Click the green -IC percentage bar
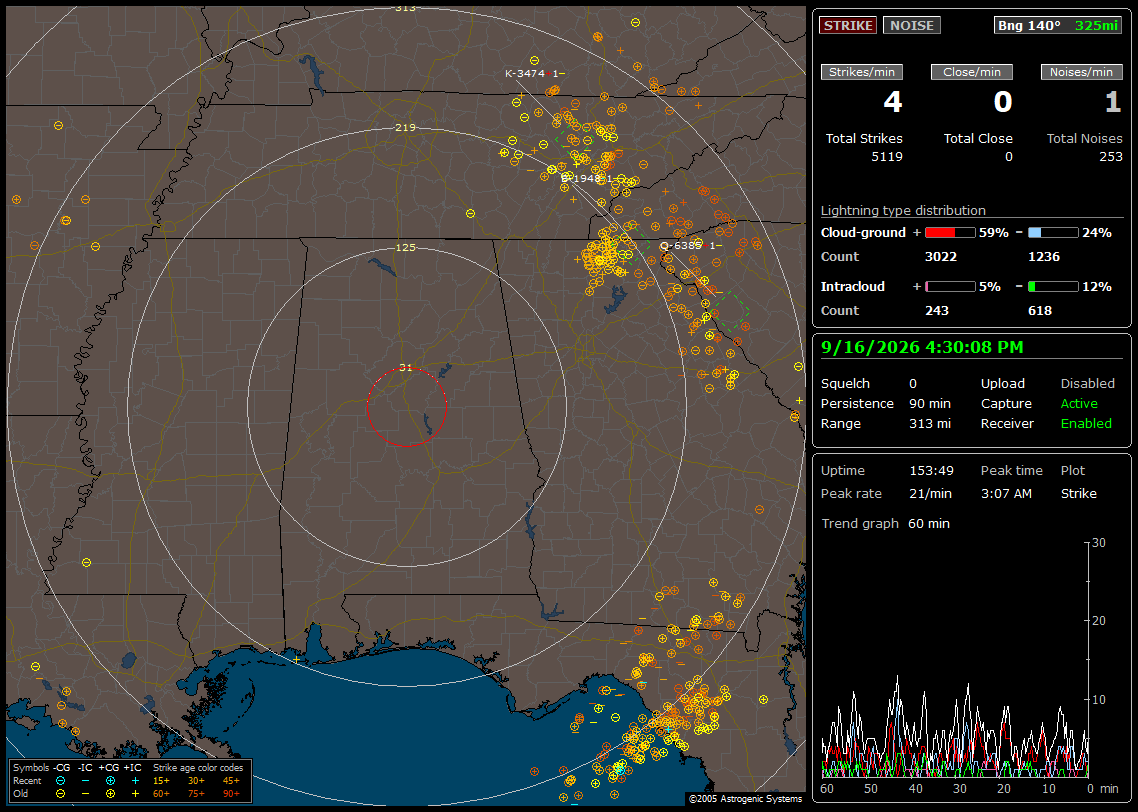 coord(1053,287)
